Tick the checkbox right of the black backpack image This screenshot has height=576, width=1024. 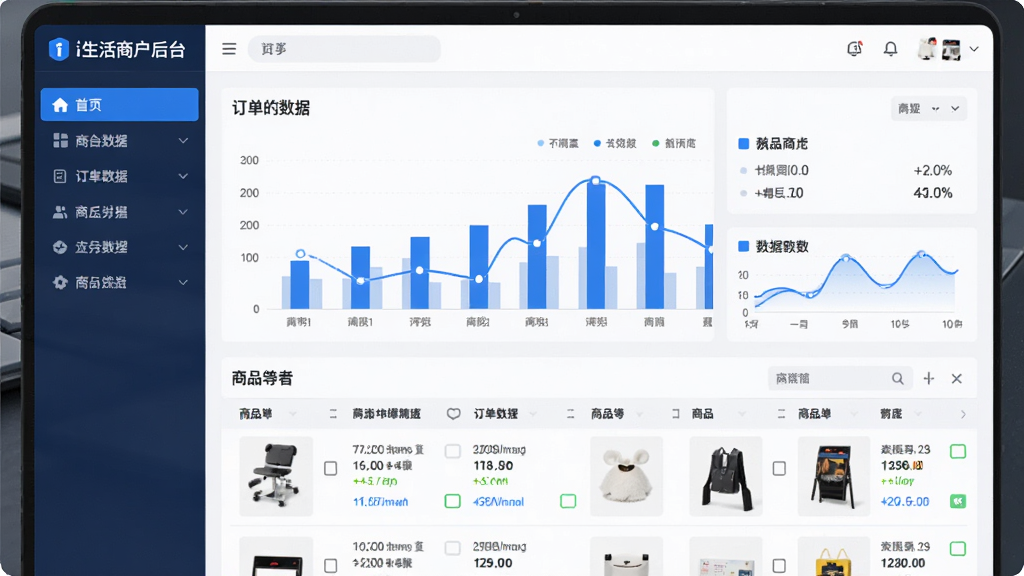pyautogui.click(x=779, y=468)
